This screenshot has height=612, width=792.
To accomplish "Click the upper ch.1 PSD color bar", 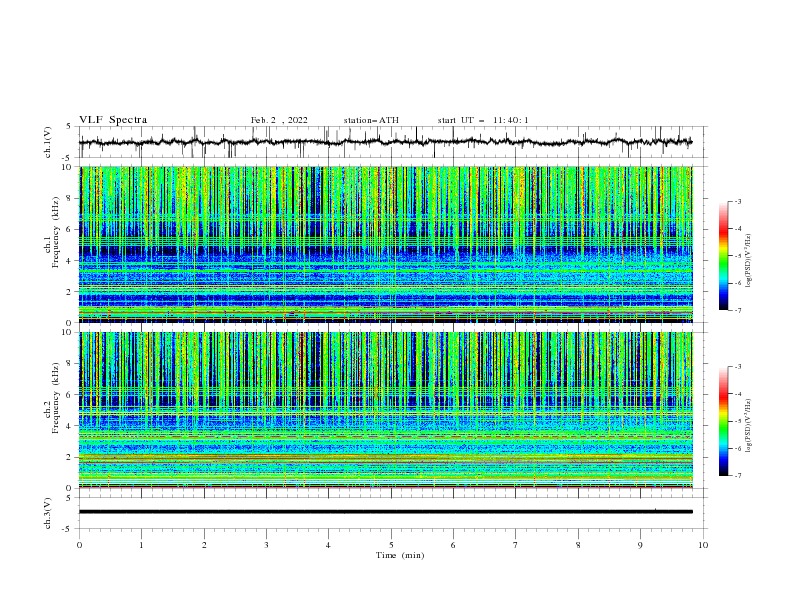I will (x=723, y=256).
